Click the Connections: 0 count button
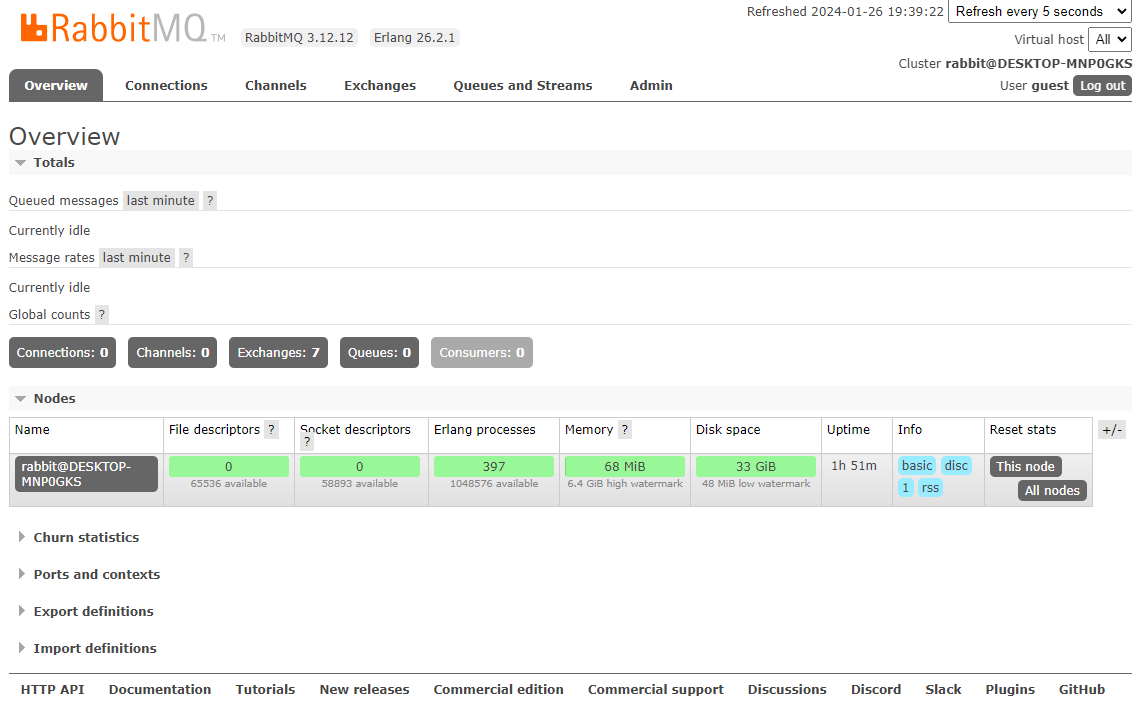Screen dimensions: 1147x722 pyautogui.click(x=62, y=353)
